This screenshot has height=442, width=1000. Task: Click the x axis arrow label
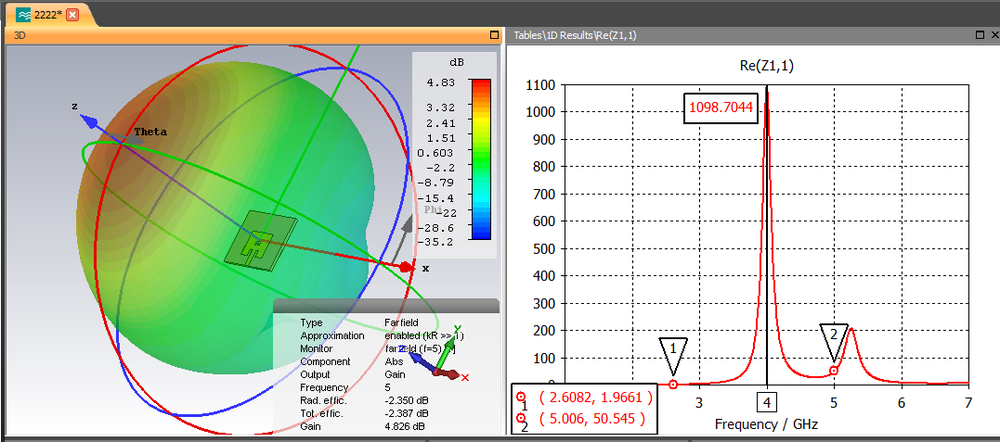(425, 269)
